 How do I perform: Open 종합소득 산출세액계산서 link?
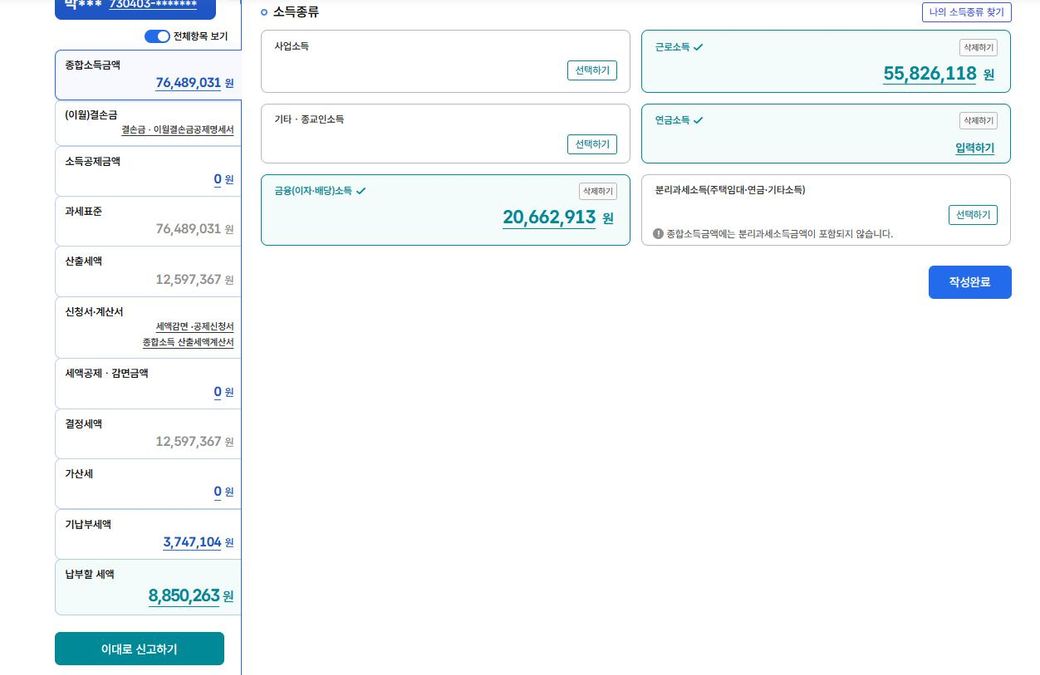tap(188, 342)
